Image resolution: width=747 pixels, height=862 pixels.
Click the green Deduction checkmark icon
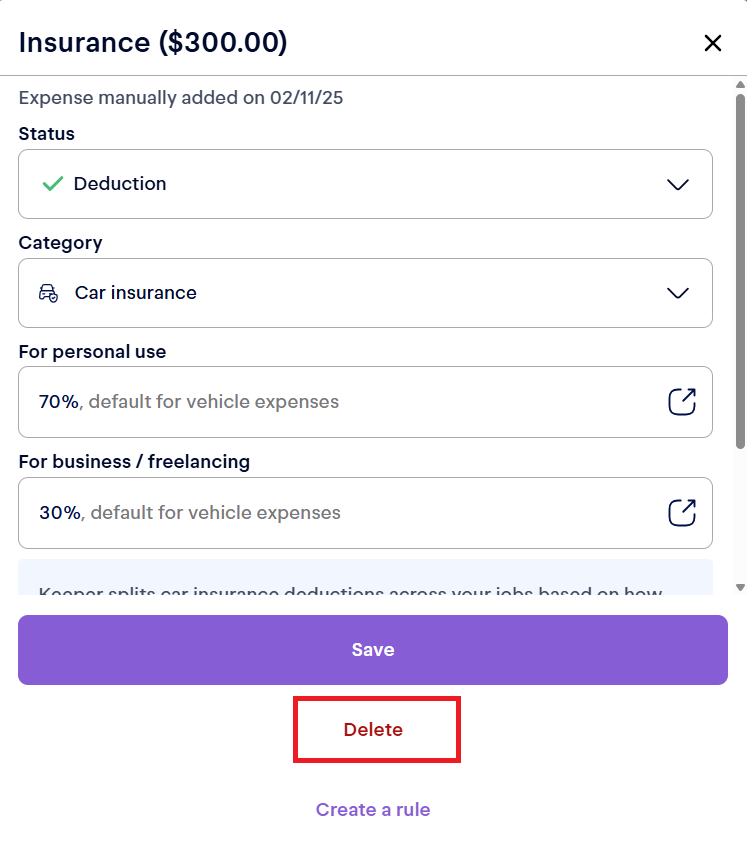tap(53, 184)
